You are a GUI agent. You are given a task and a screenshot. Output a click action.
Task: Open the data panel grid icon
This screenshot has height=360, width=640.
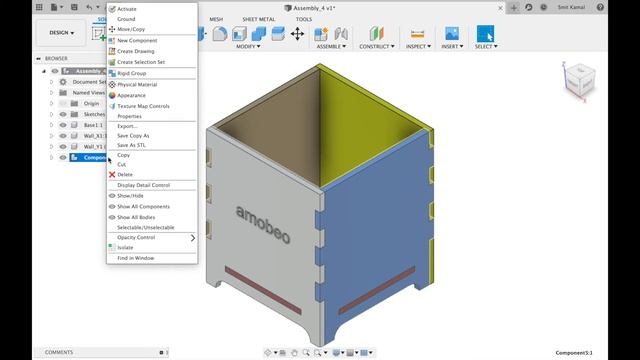(39, 7)
